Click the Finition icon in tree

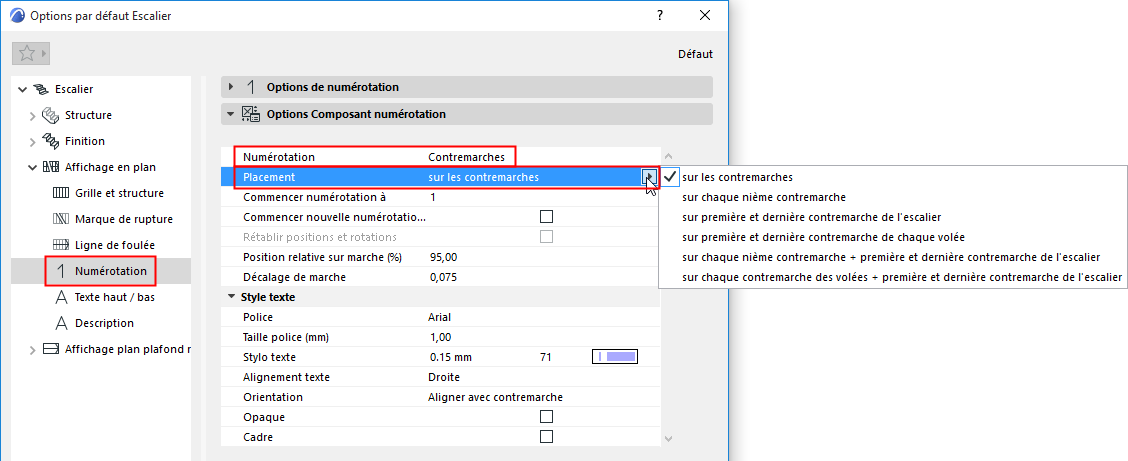point(51,141)
